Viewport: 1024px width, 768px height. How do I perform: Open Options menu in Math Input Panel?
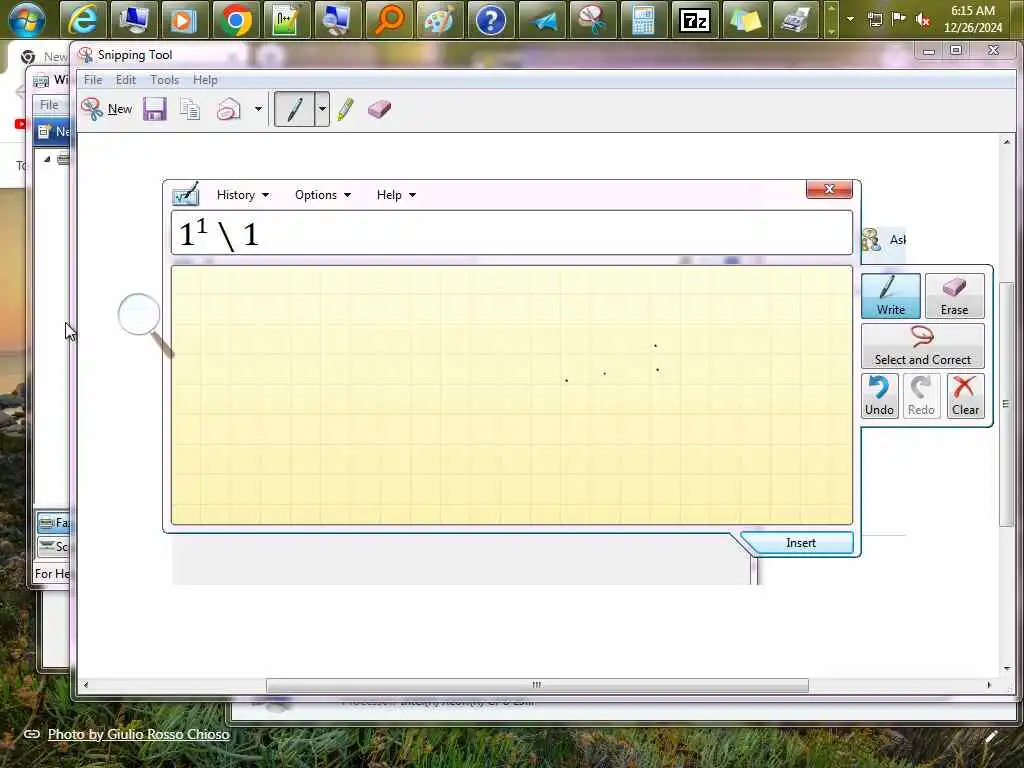[x=323, y=195]
